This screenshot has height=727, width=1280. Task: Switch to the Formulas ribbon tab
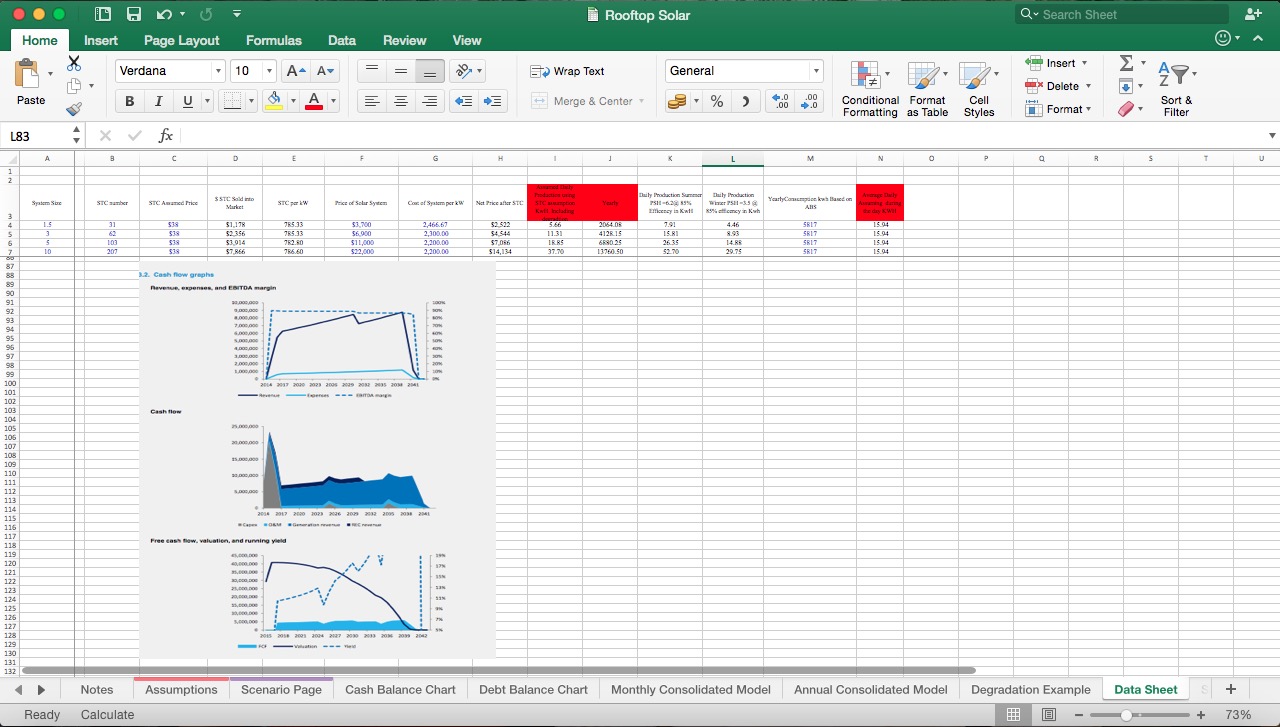273,40
